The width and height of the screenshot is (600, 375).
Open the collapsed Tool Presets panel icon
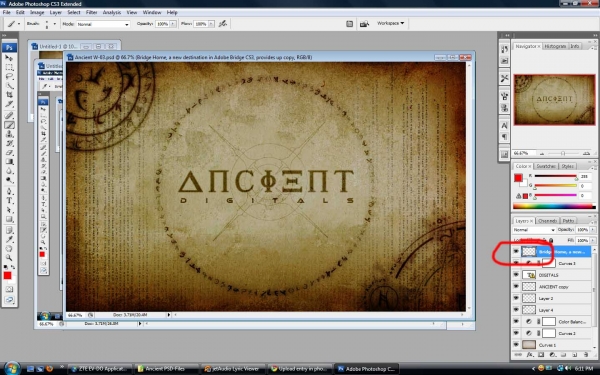[x=504, y=78]
